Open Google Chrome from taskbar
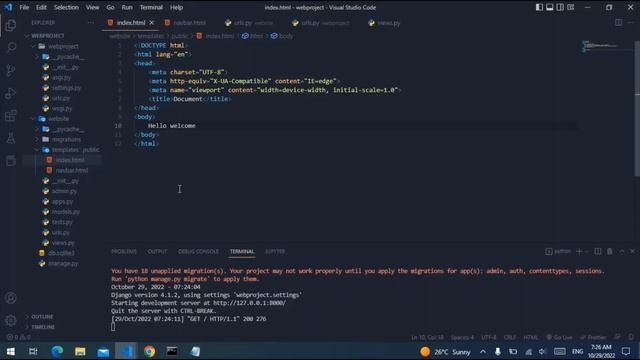Image resolution: width=640 pixels, height=360 pixels. pos(149,351)
